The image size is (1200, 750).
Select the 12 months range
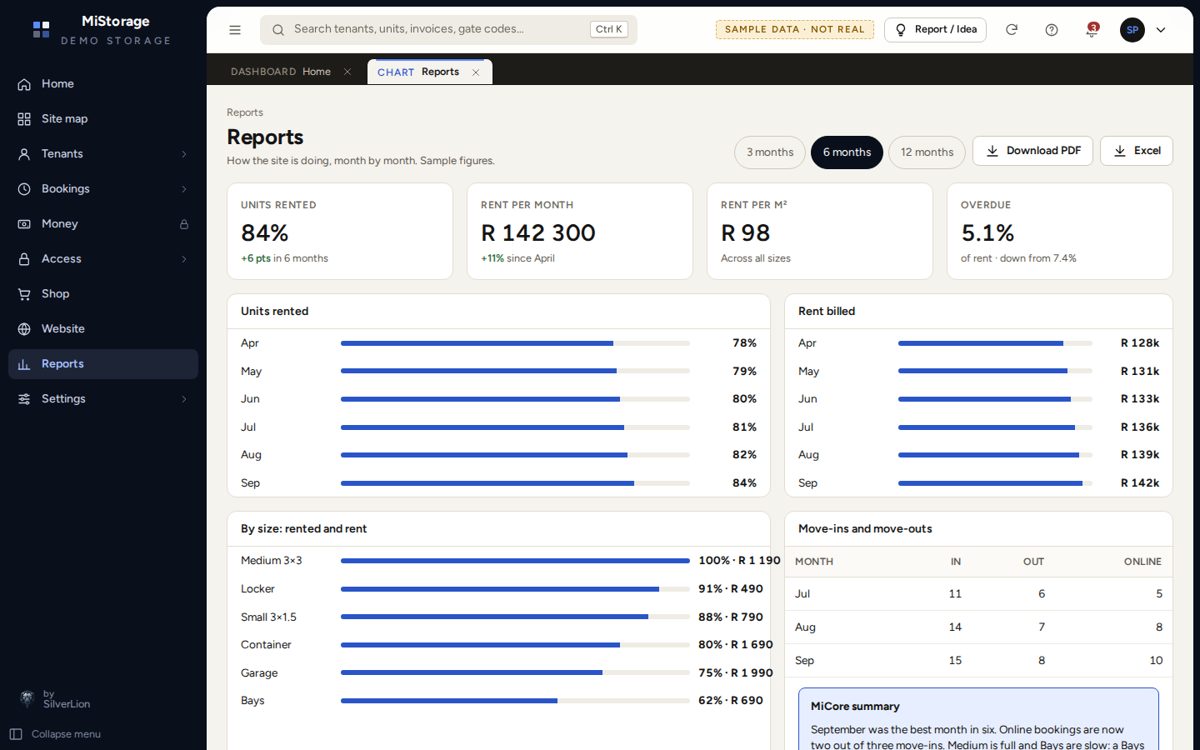[927, 152]
